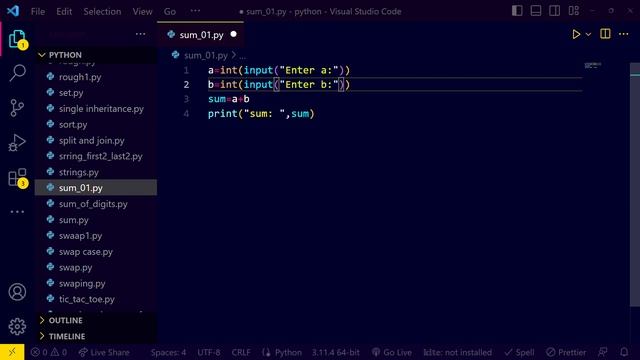640x360 pixels.
Task: Open sum_of_digits.py file
Action: tap(96, 204)
